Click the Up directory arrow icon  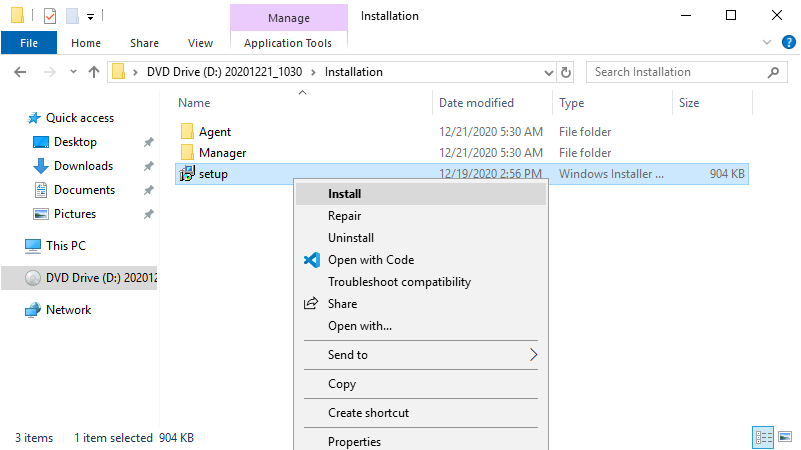[94, 72]
